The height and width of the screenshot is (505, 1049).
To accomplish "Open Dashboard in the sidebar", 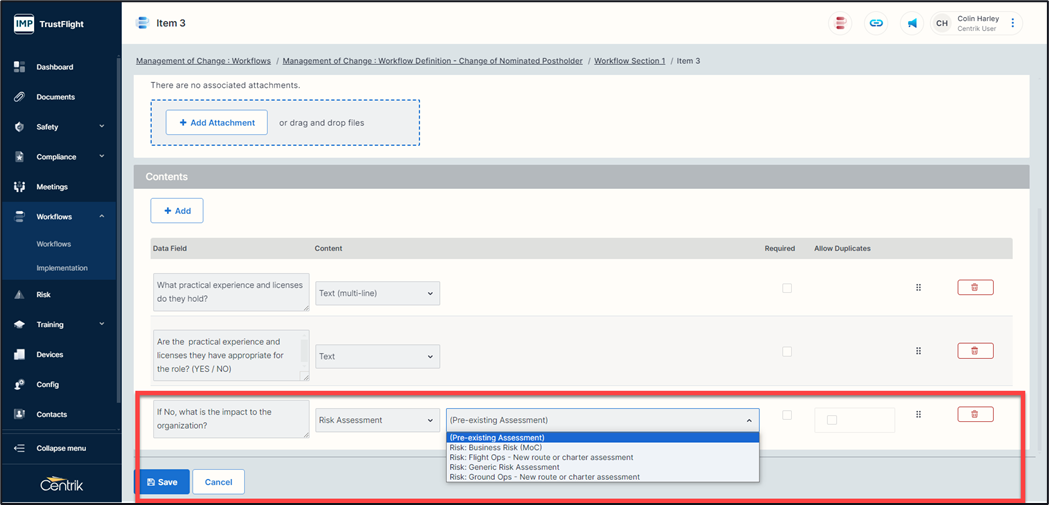I will tap(54, 67).
